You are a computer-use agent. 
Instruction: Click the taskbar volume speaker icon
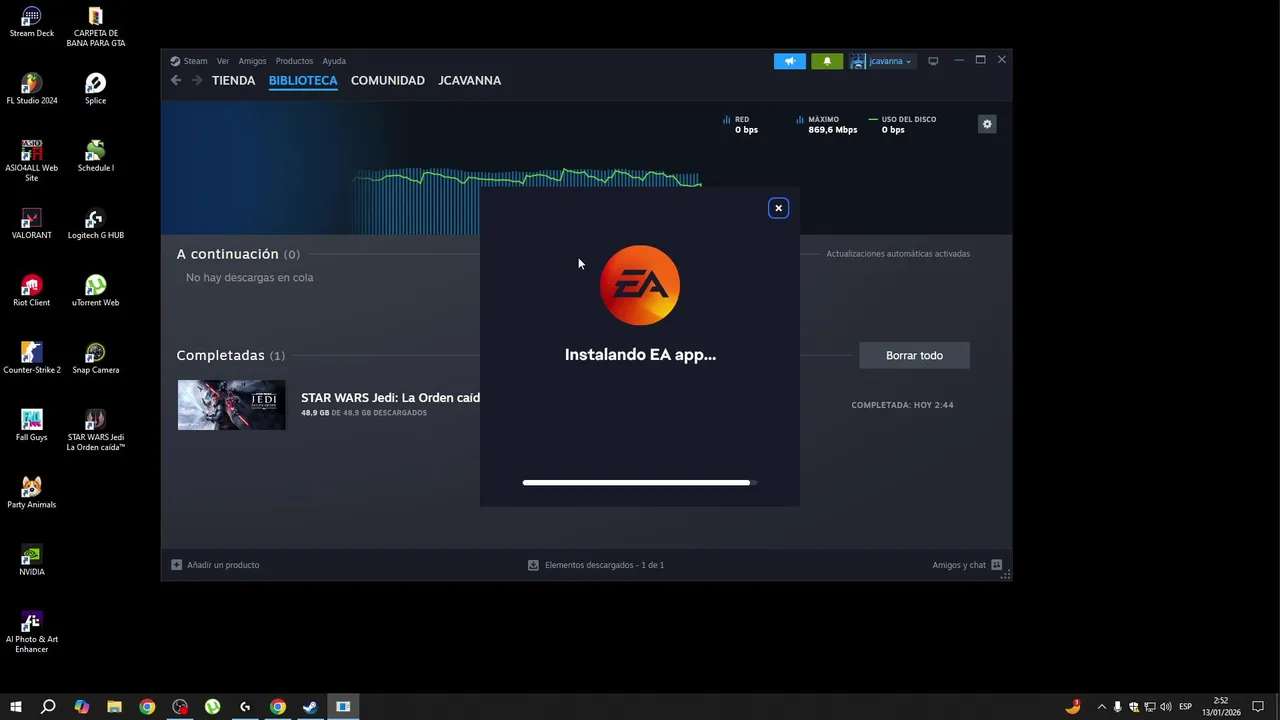tap(1166, 707)
